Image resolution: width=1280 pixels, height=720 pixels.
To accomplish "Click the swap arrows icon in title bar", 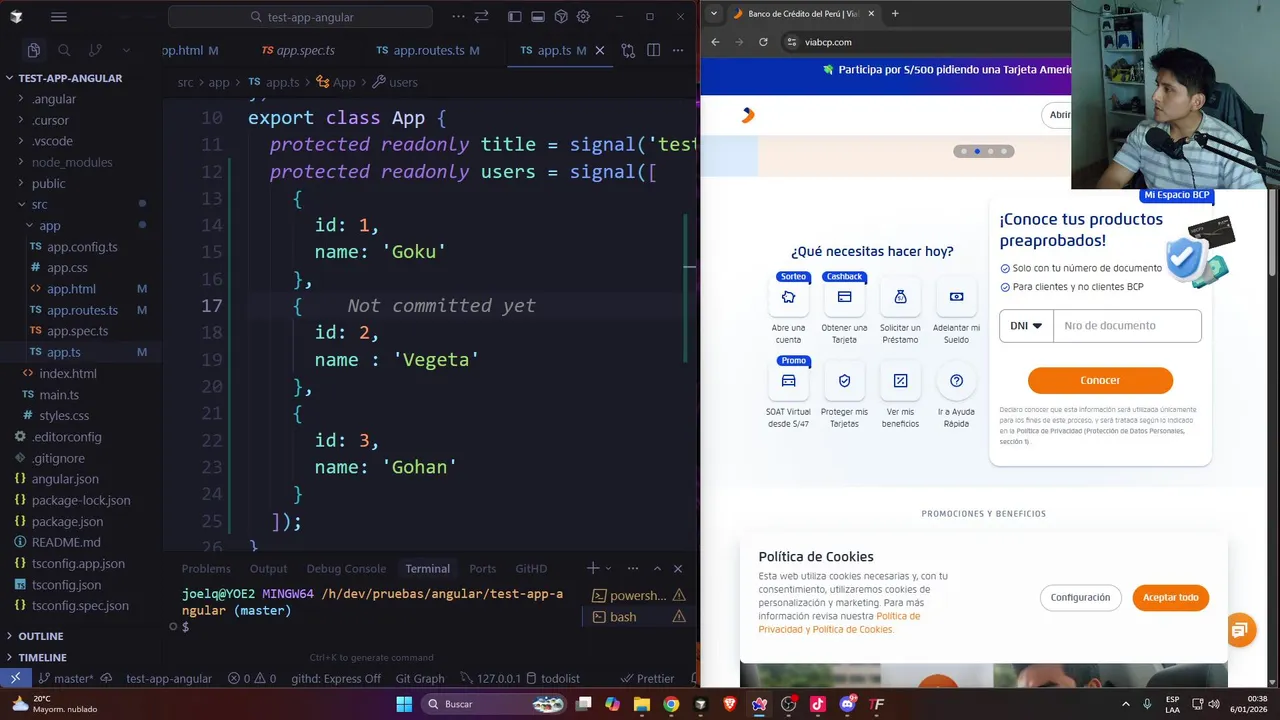I will pyautogui.click(x=482, y=17).
